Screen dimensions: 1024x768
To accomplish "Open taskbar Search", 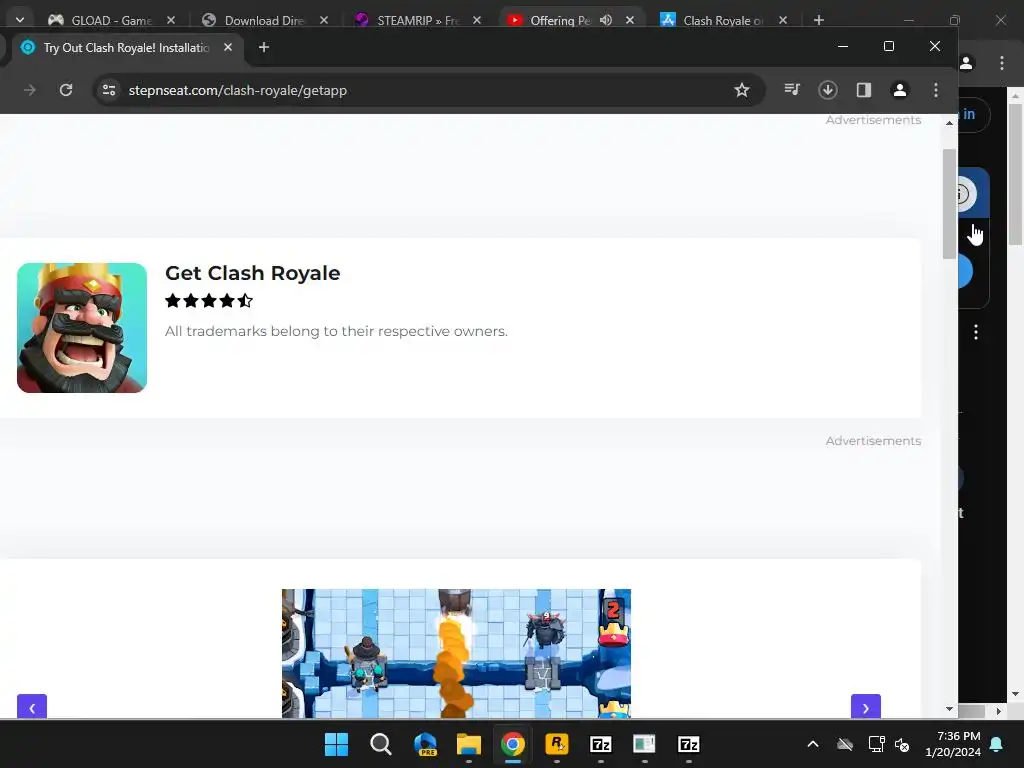I will 381,744.
